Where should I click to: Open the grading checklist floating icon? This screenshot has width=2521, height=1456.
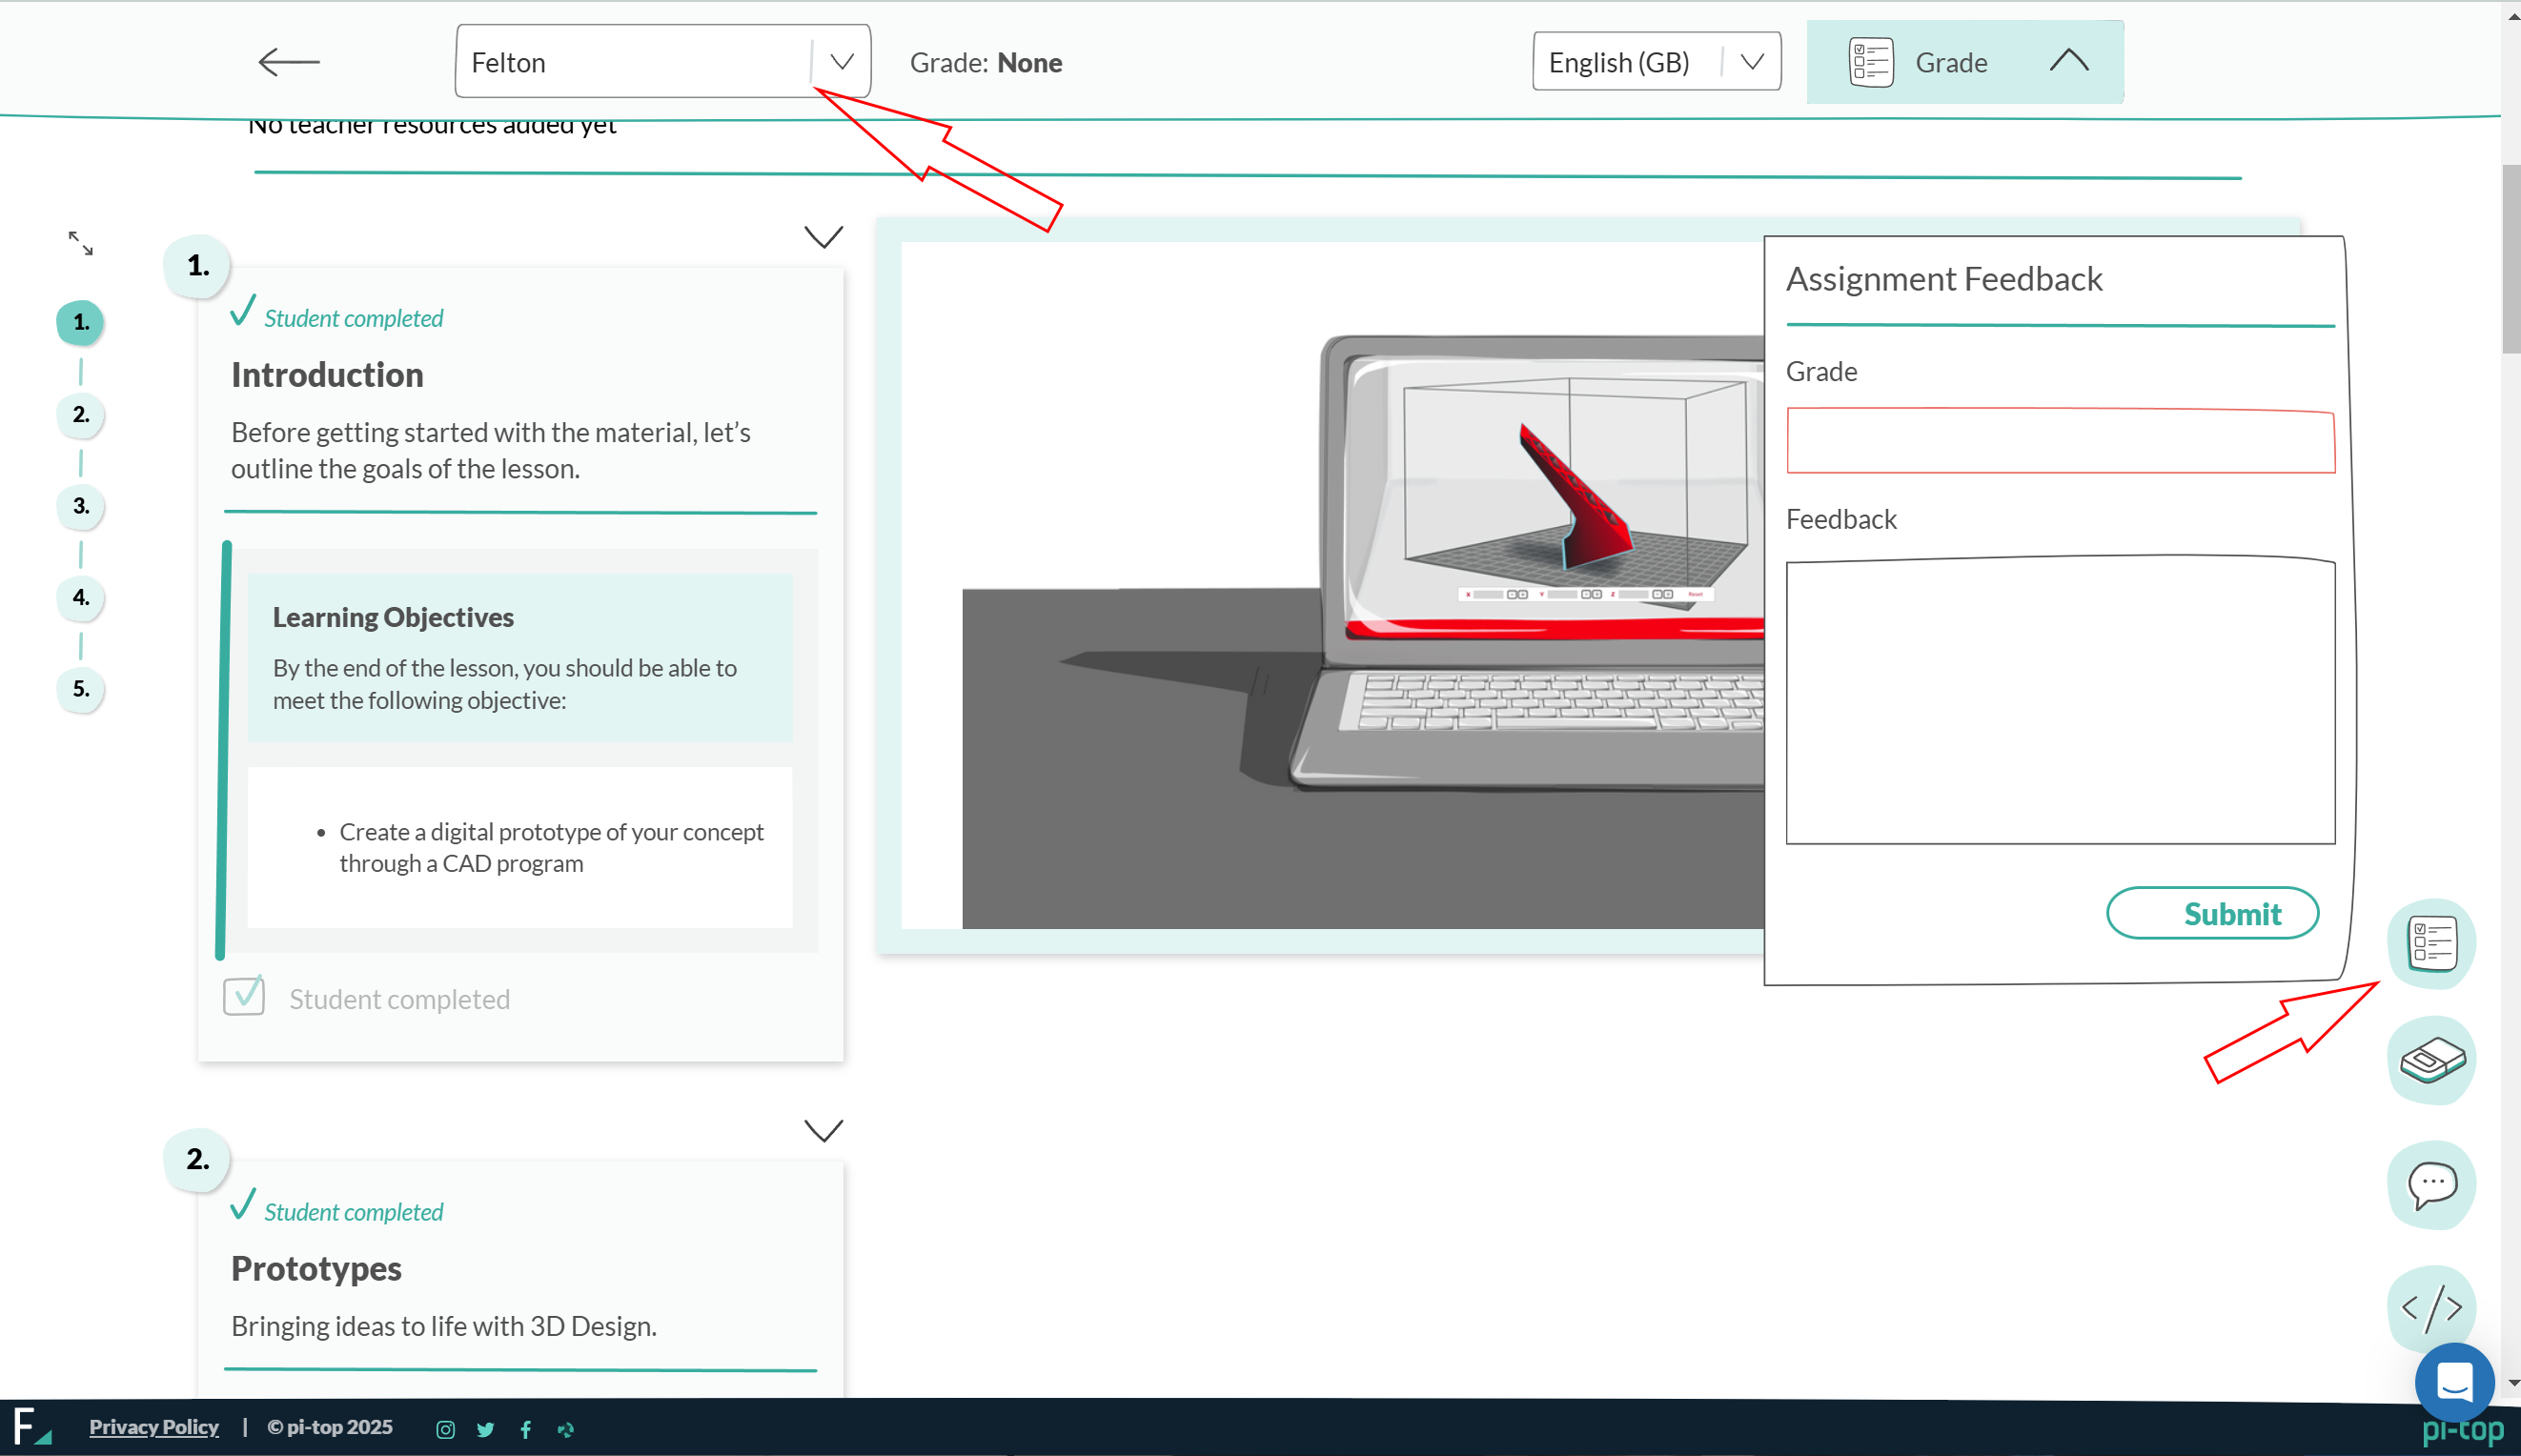point(2431,943)
